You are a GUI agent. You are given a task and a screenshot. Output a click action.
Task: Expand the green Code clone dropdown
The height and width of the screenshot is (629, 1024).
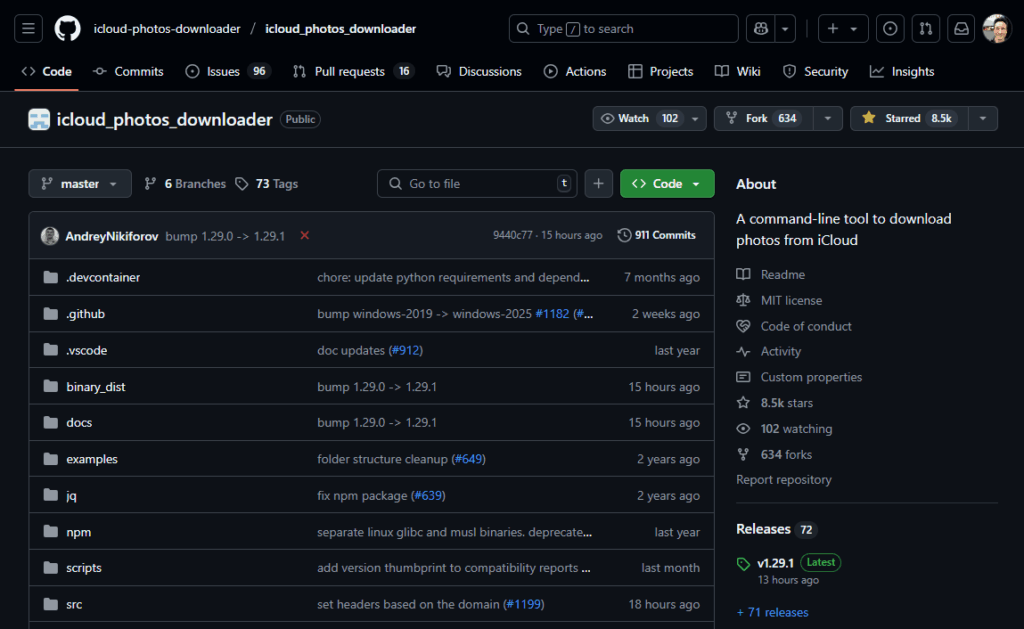pyautogui.click(x=667, y=184)
